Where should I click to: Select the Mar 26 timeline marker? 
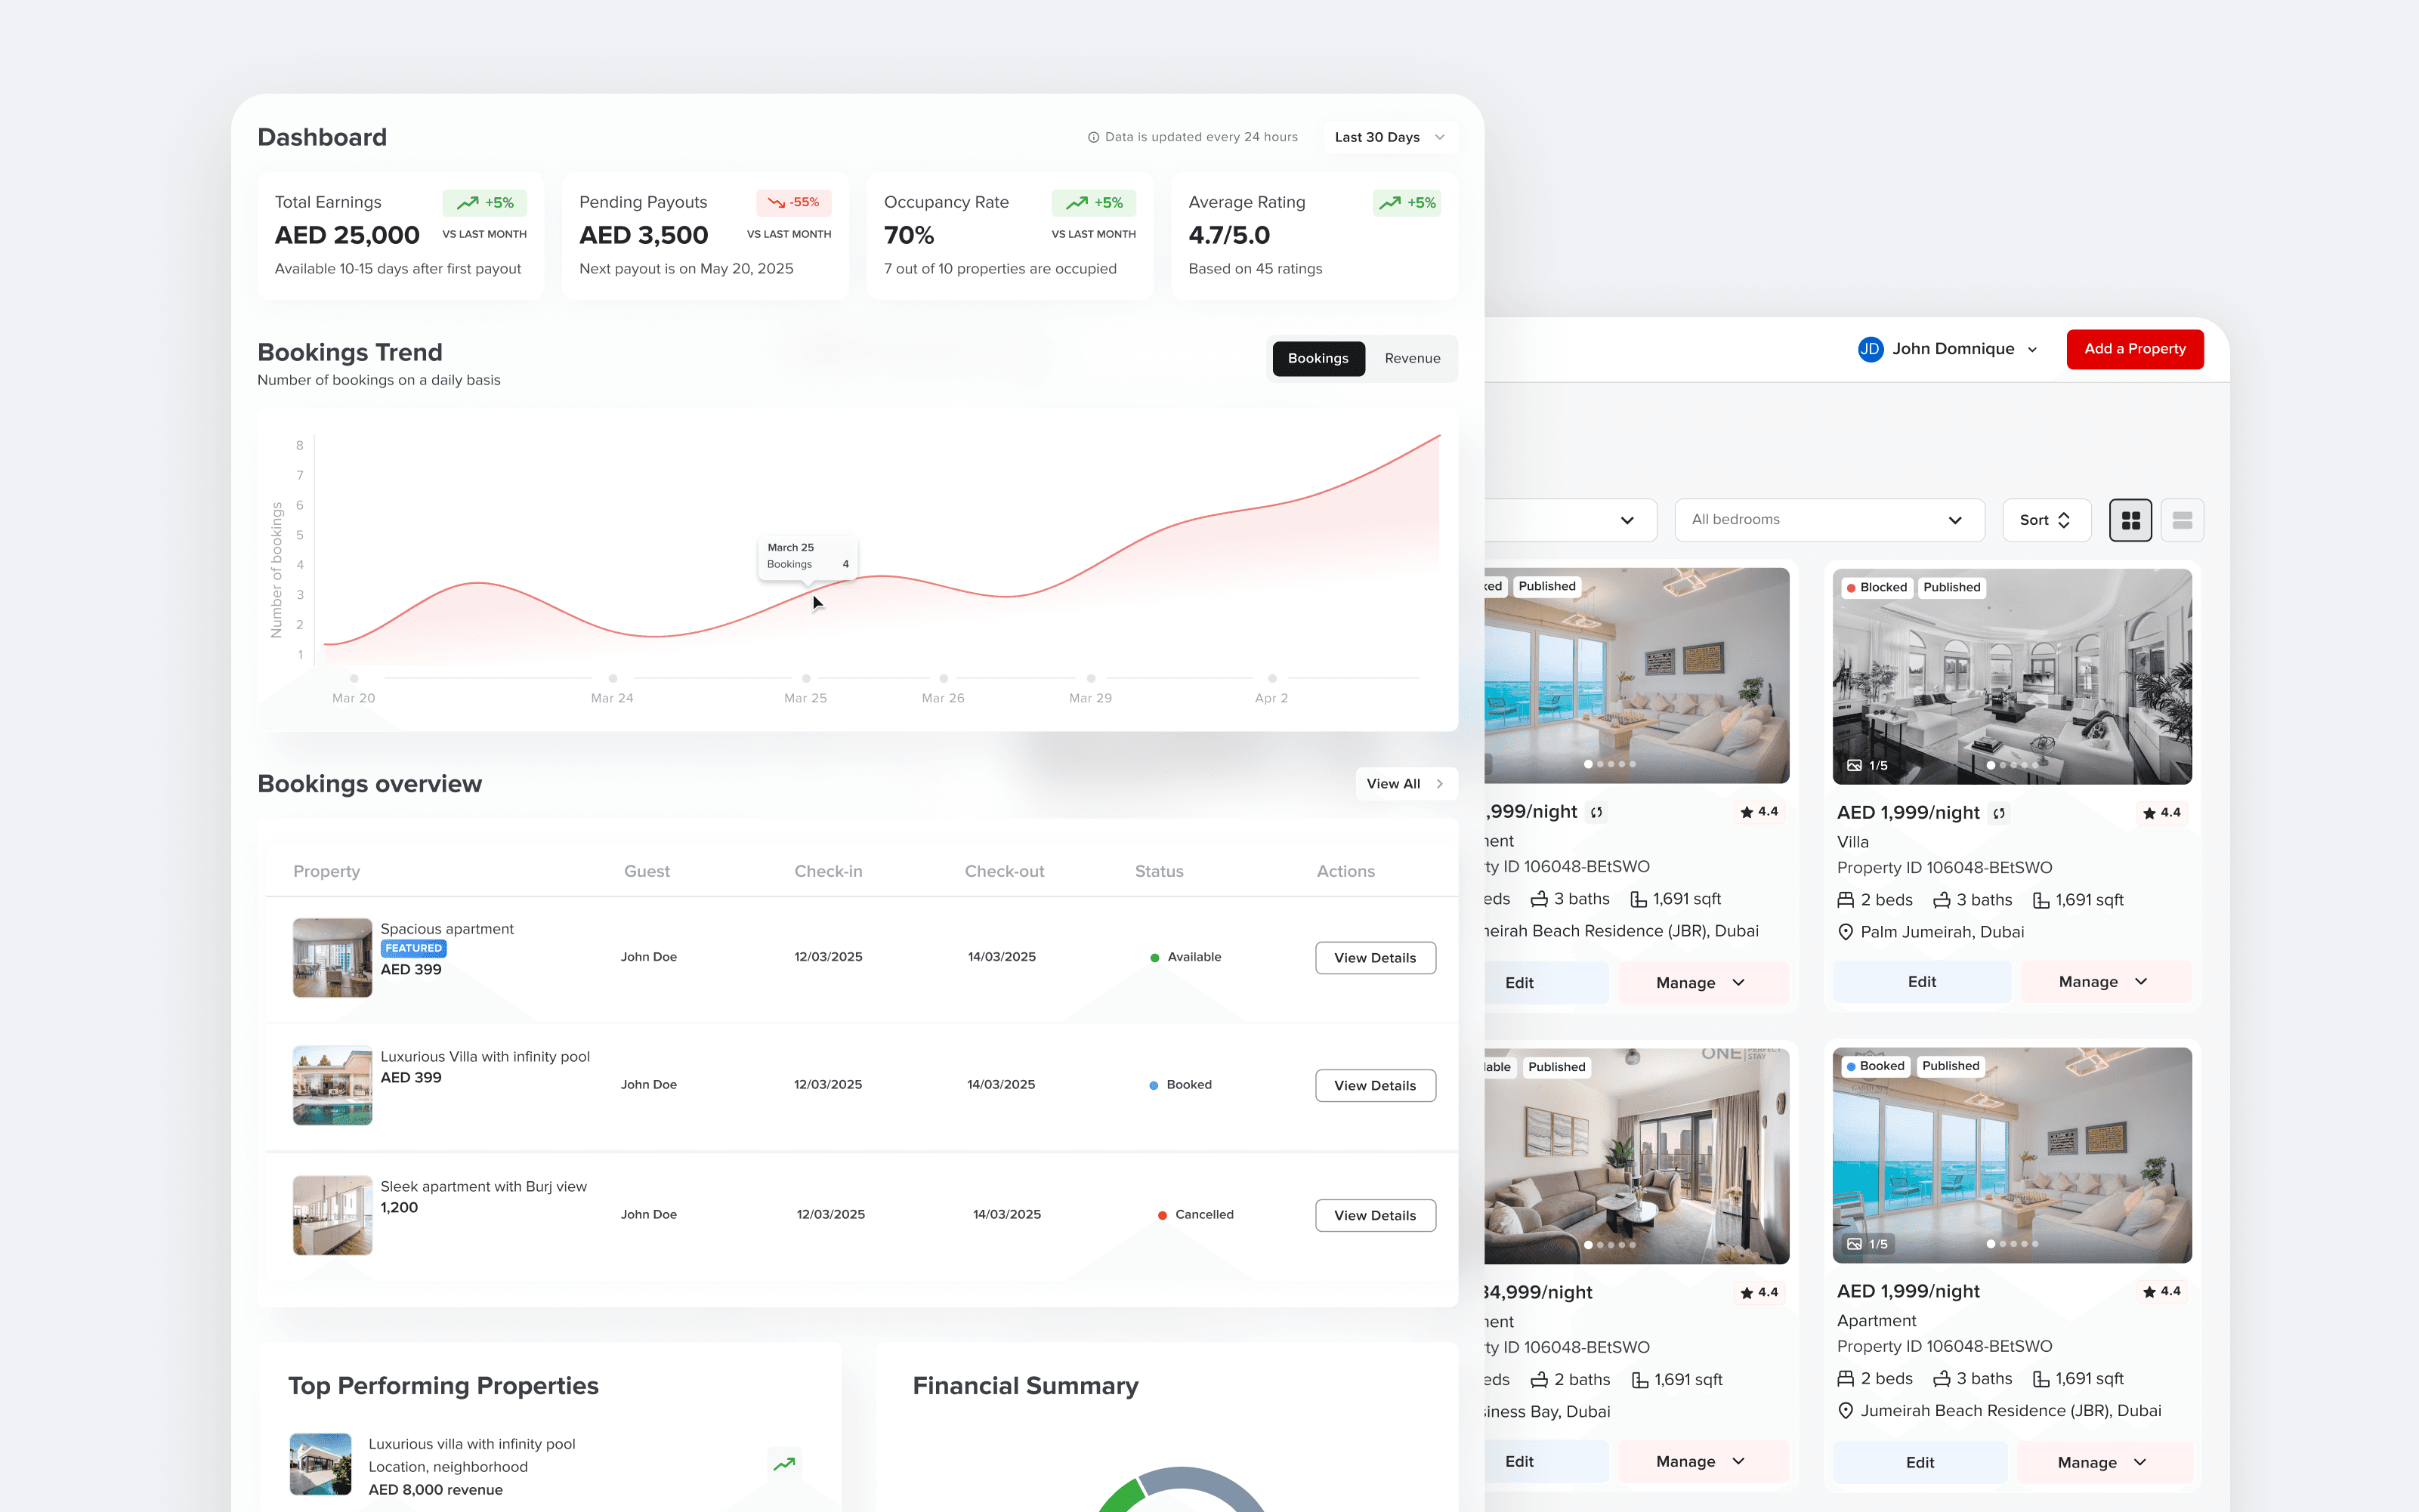point(943,678)
